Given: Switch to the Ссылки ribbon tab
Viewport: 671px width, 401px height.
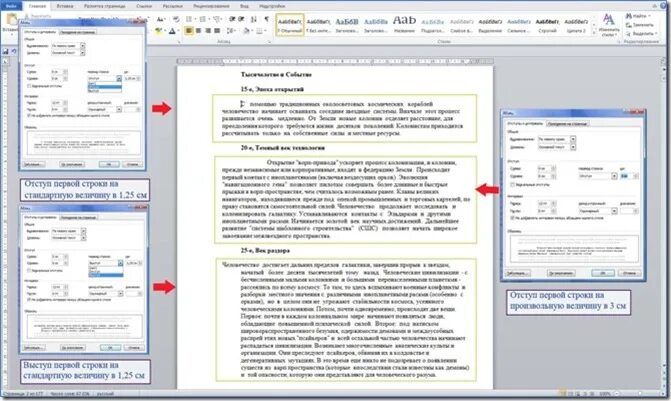Looking at the screenshot, I should (144, 6).
